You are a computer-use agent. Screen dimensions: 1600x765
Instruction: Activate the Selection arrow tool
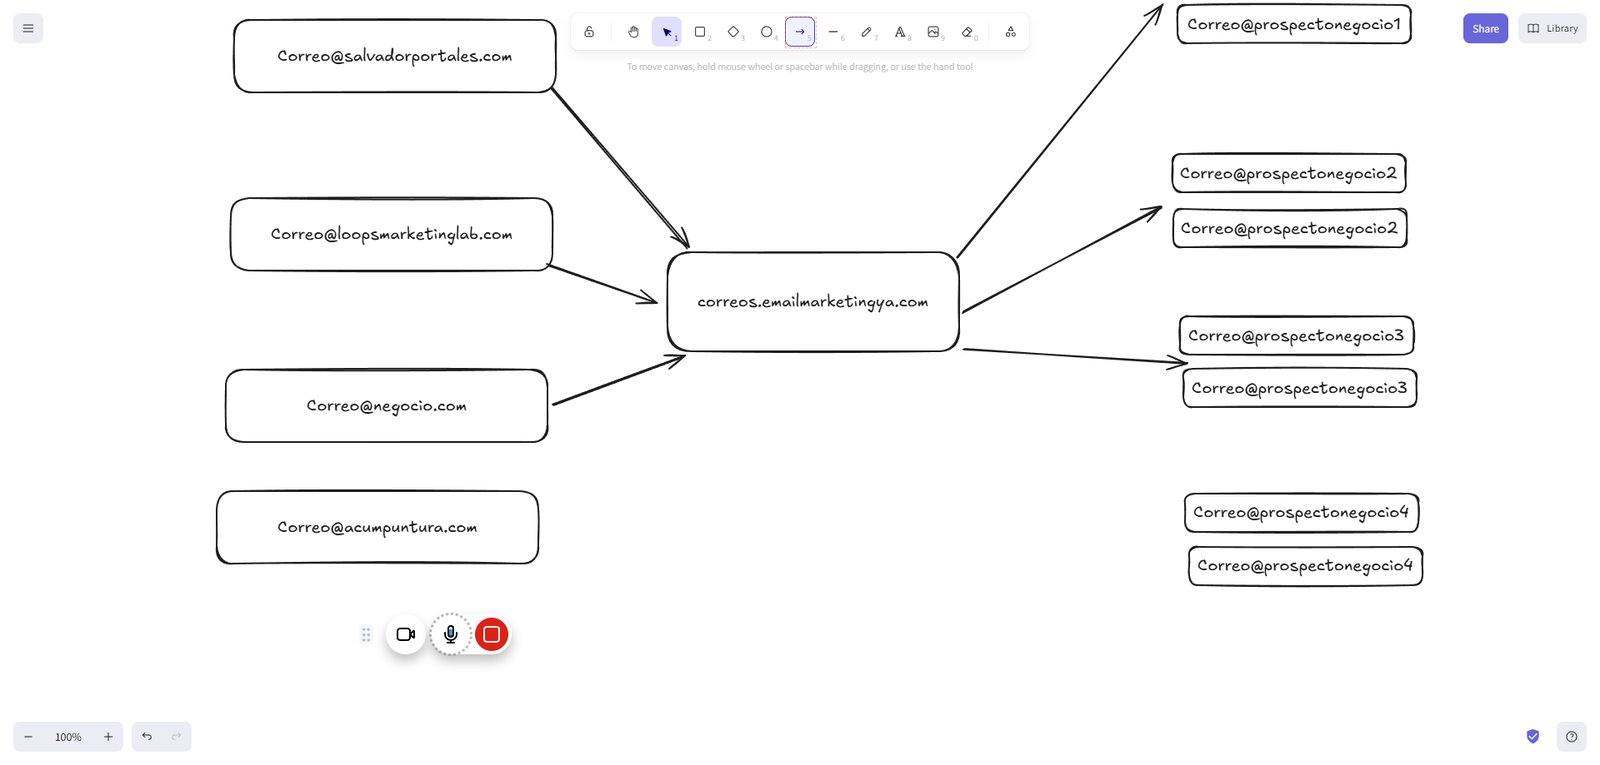pyautogui.click(x=667, y=32)
